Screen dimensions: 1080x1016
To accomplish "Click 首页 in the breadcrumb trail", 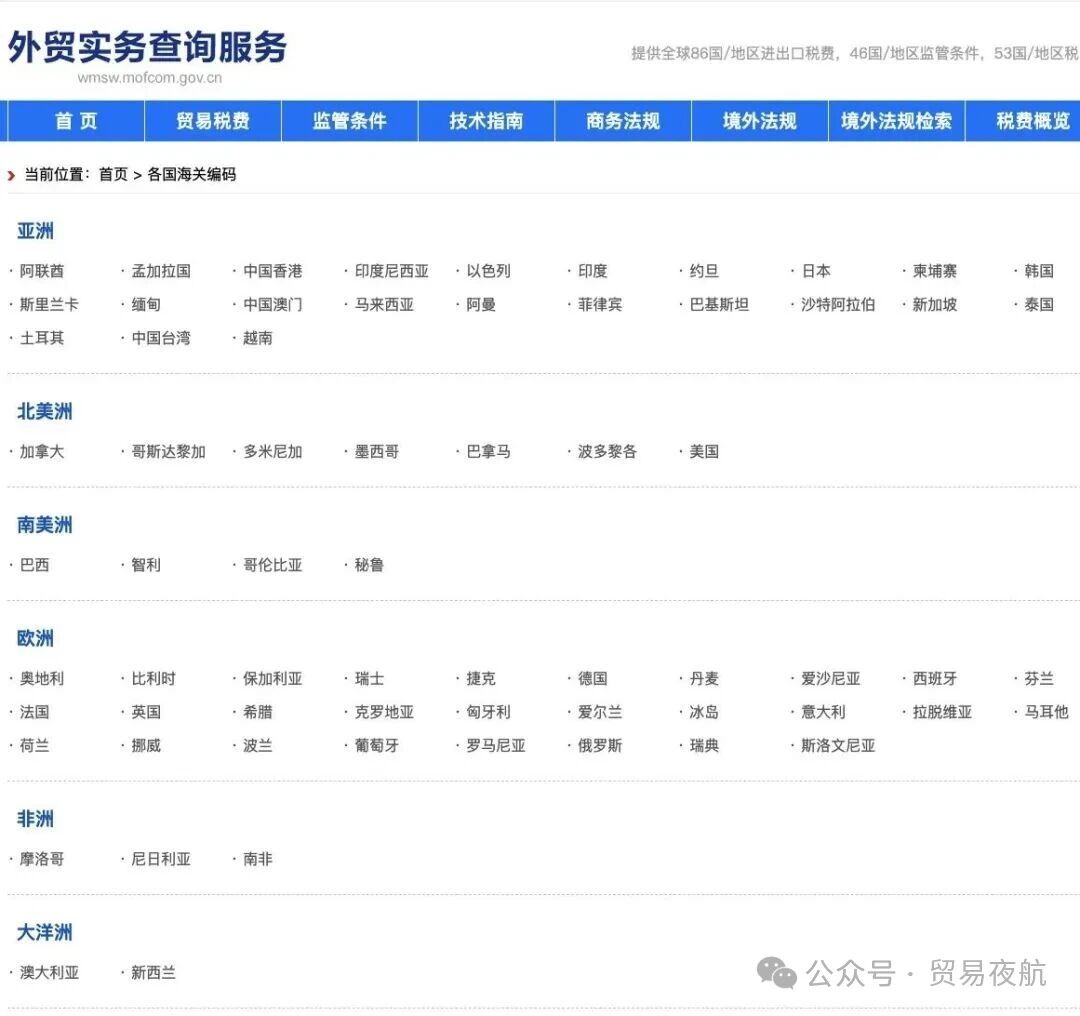I will point(112,174).
